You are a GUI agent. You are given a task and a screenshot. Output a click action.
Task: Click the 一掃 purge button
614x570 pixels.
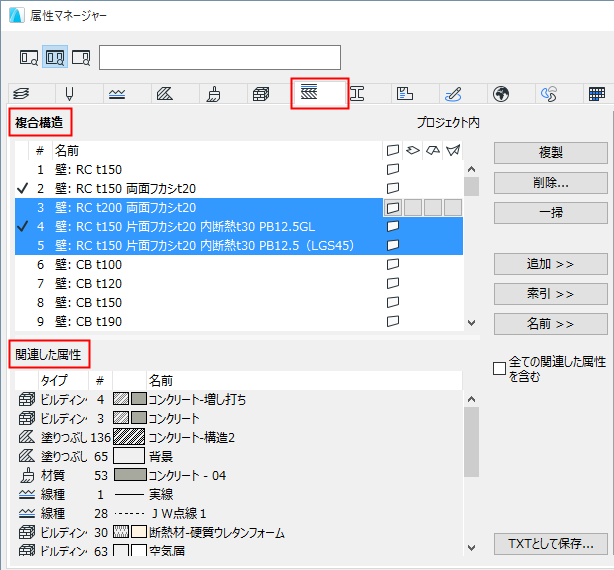pos(551,213)
